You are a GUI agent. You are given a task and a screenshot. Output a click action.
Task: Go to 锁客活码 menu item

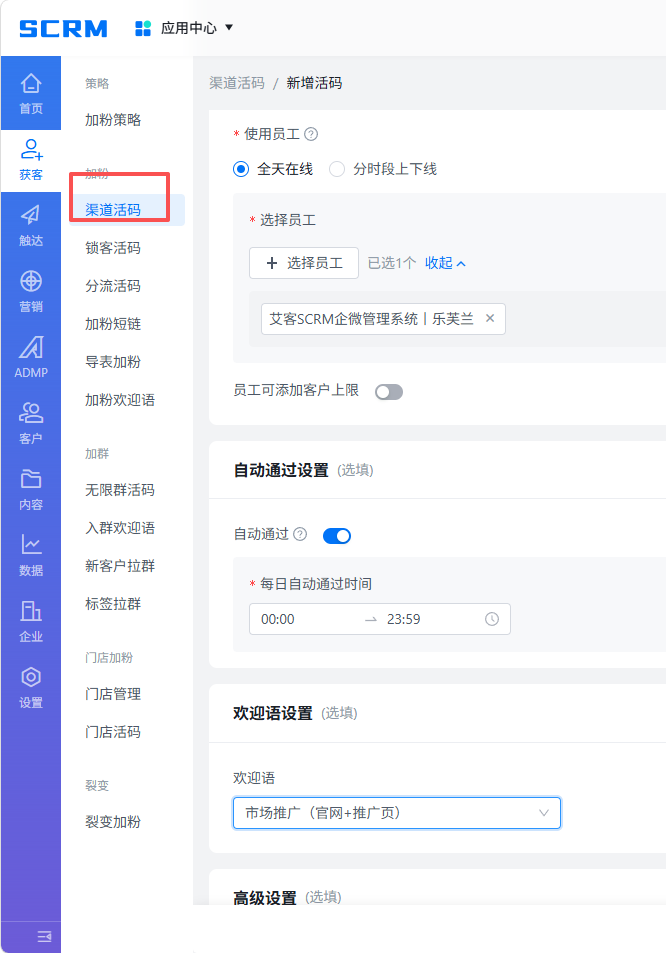[x=113, y=248]
